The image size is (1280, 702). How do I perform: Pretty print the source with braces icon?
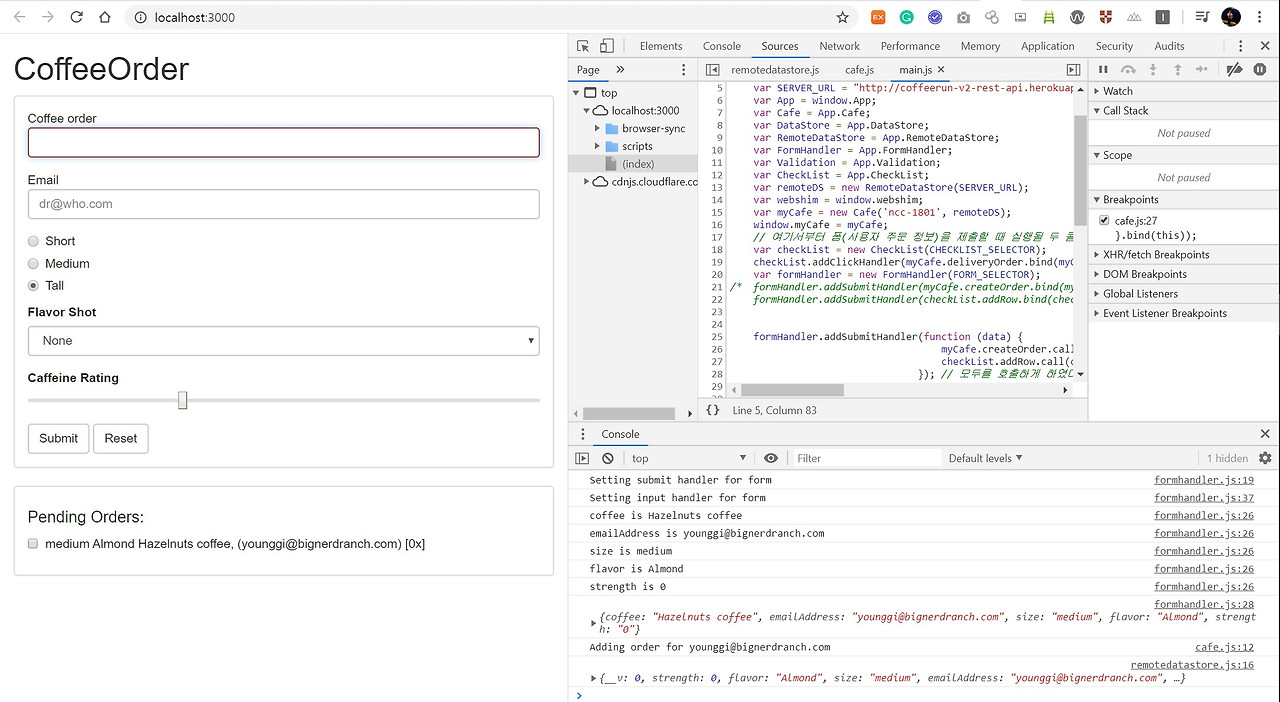point(712,410)
